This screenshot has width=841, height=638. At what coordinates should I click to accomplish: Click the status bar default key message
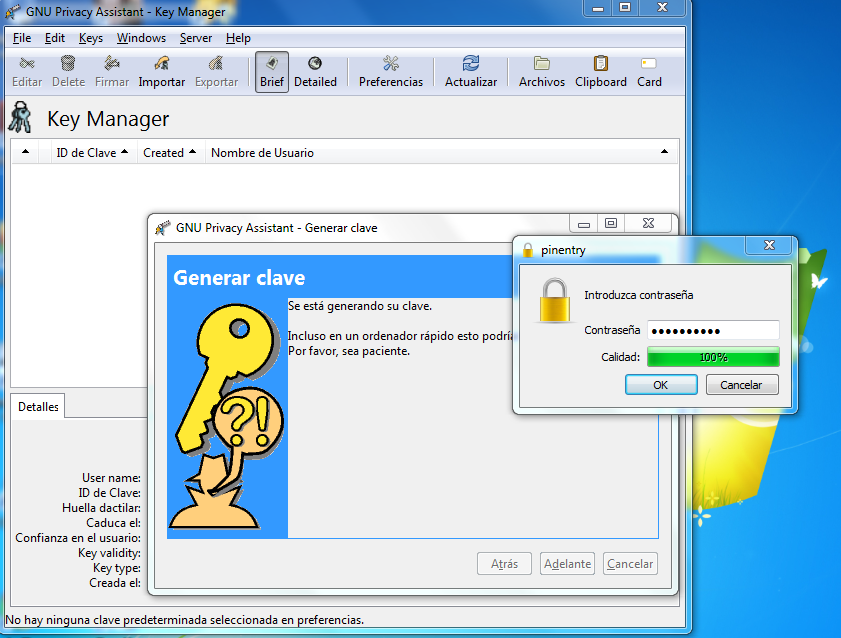coord(185,620)
